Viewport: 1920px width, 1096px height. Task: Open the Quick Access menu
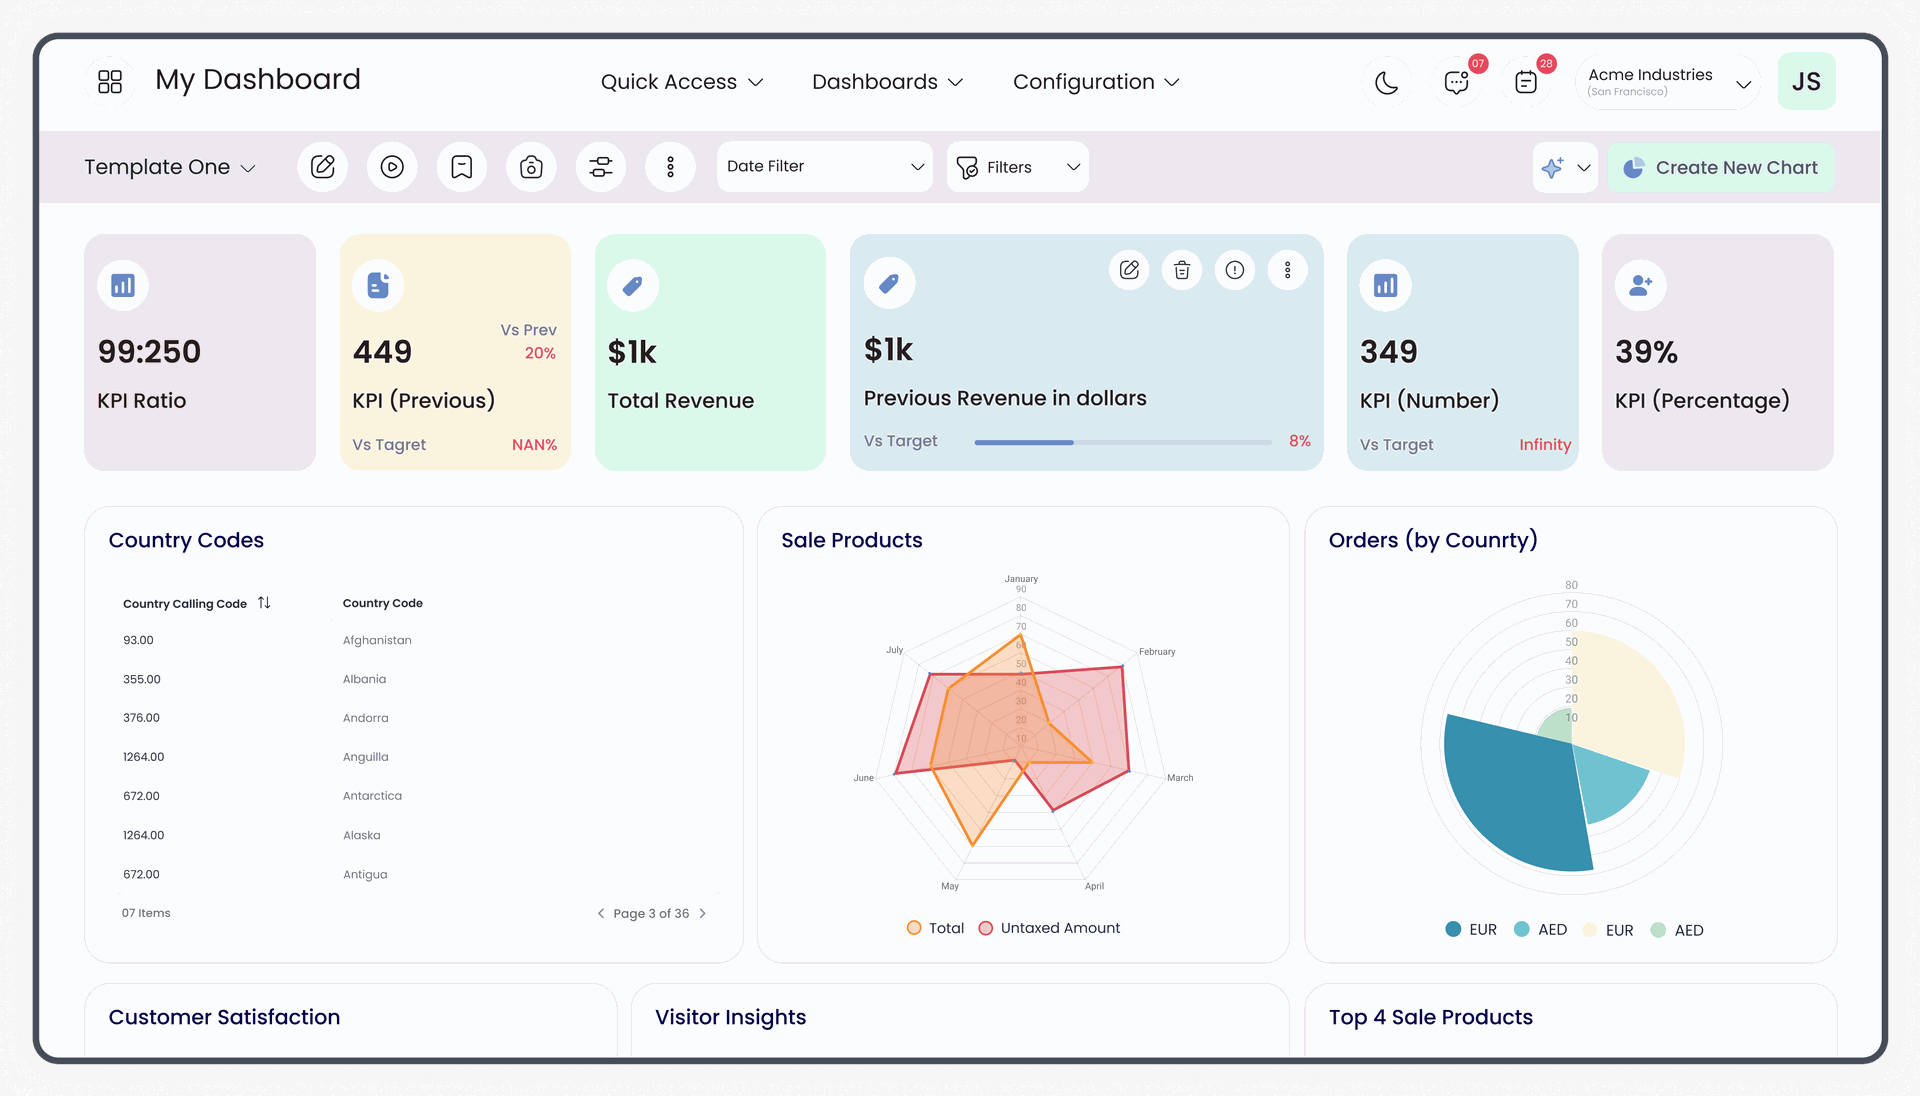tap(681, 82)
